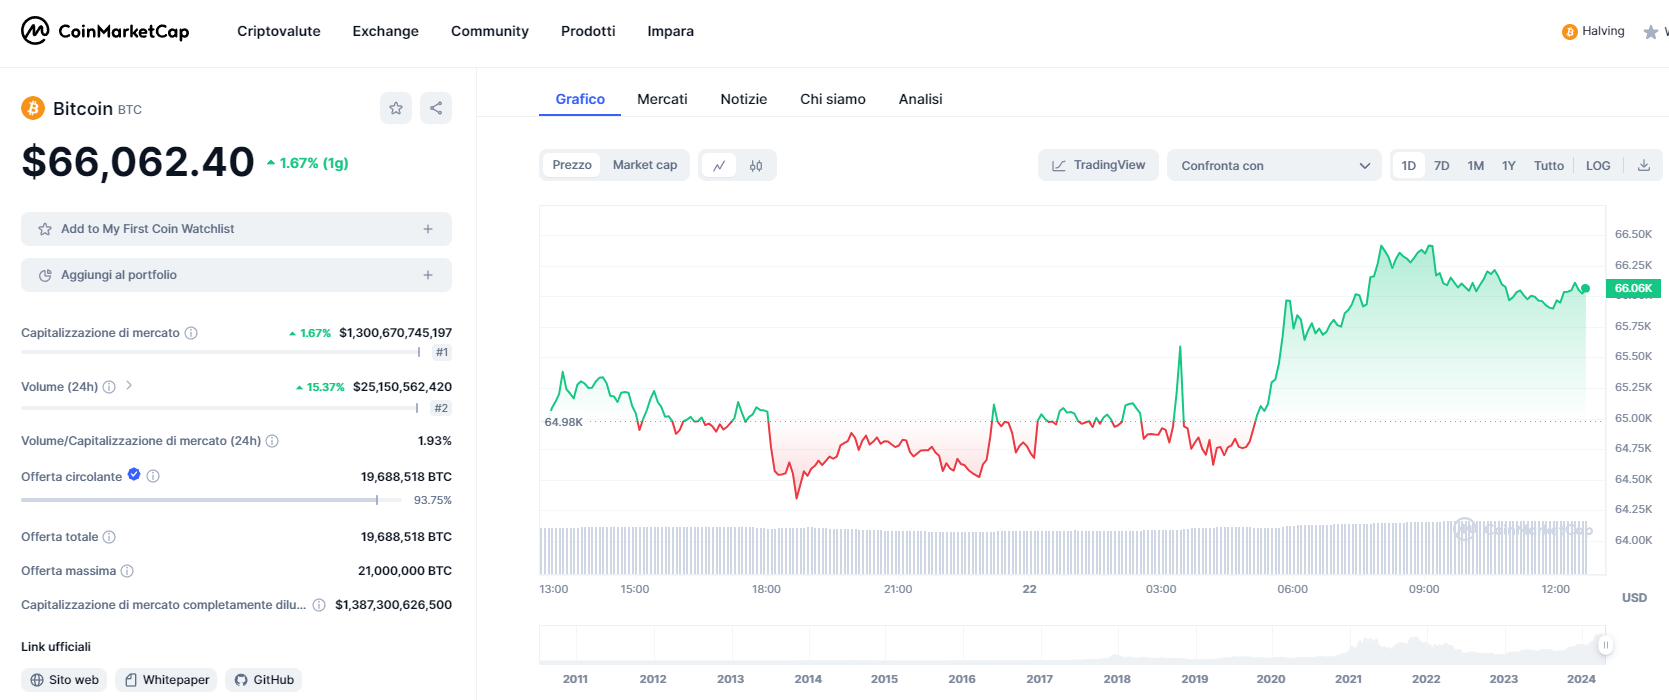This screenshot has height=700, width=1669.
Task: Click the 2013 marker on the timeline
Action: coord(730,679)
